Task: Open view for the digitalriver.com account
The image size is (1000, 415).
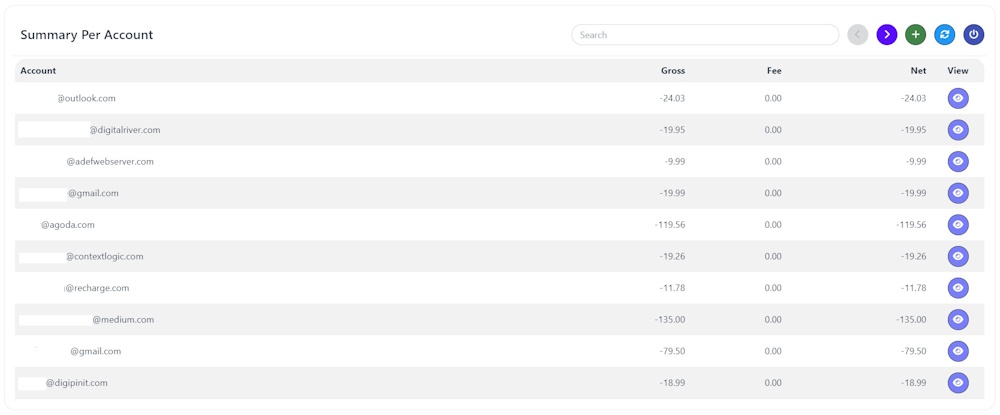Action: tap(958, 130)
